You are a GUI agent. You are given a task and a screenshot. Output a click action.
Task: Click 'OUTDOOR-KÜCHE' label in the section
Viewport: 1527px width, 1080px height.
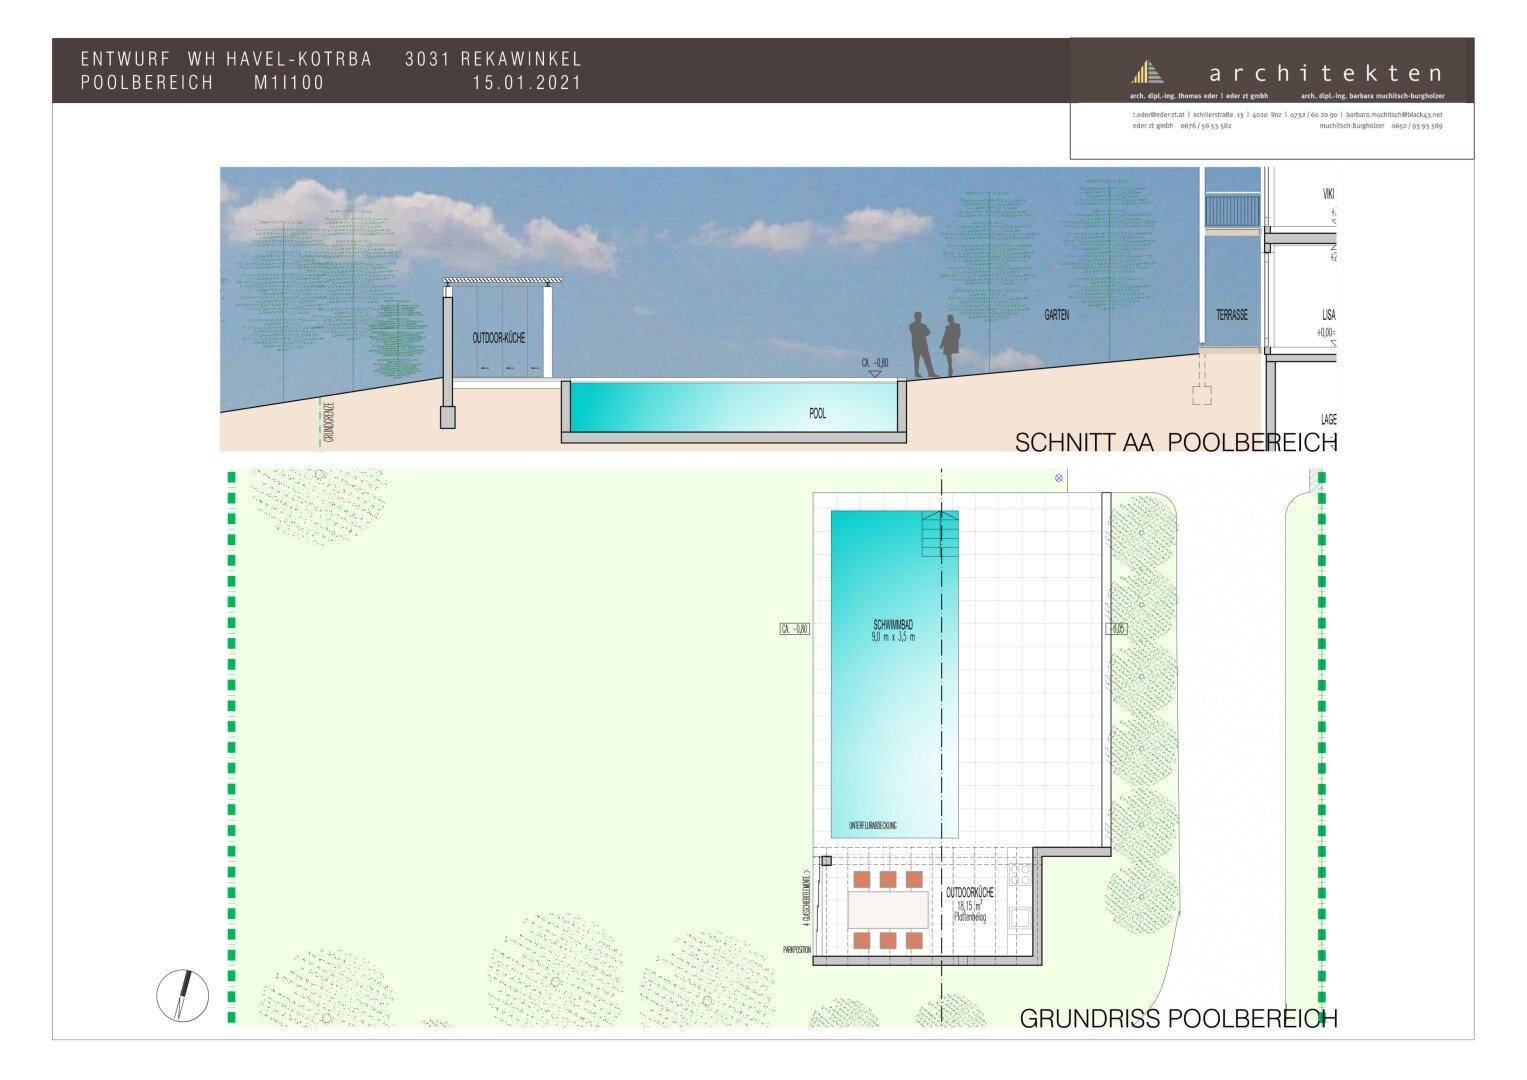point(498,339)
